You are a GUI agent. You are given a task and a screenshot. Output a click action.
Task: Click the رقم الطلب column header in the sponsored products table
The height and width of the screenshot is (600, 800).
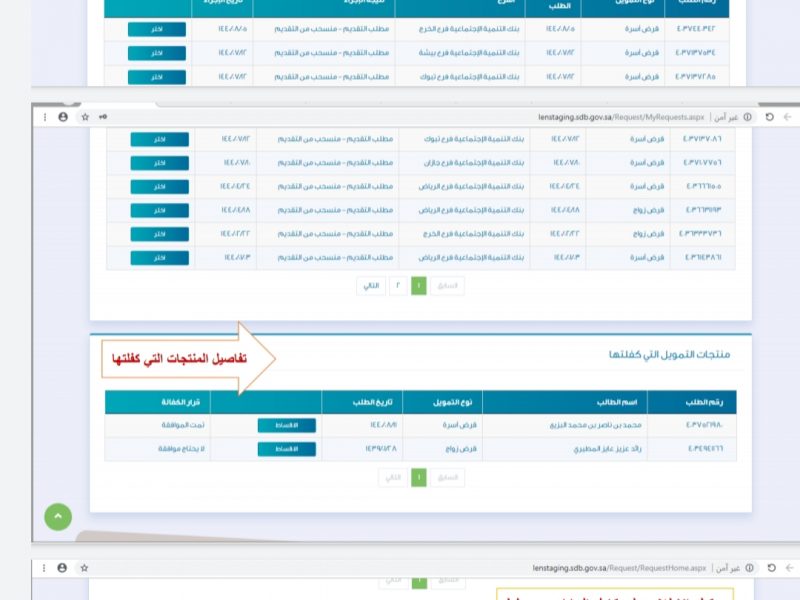(x=692, y=402)
